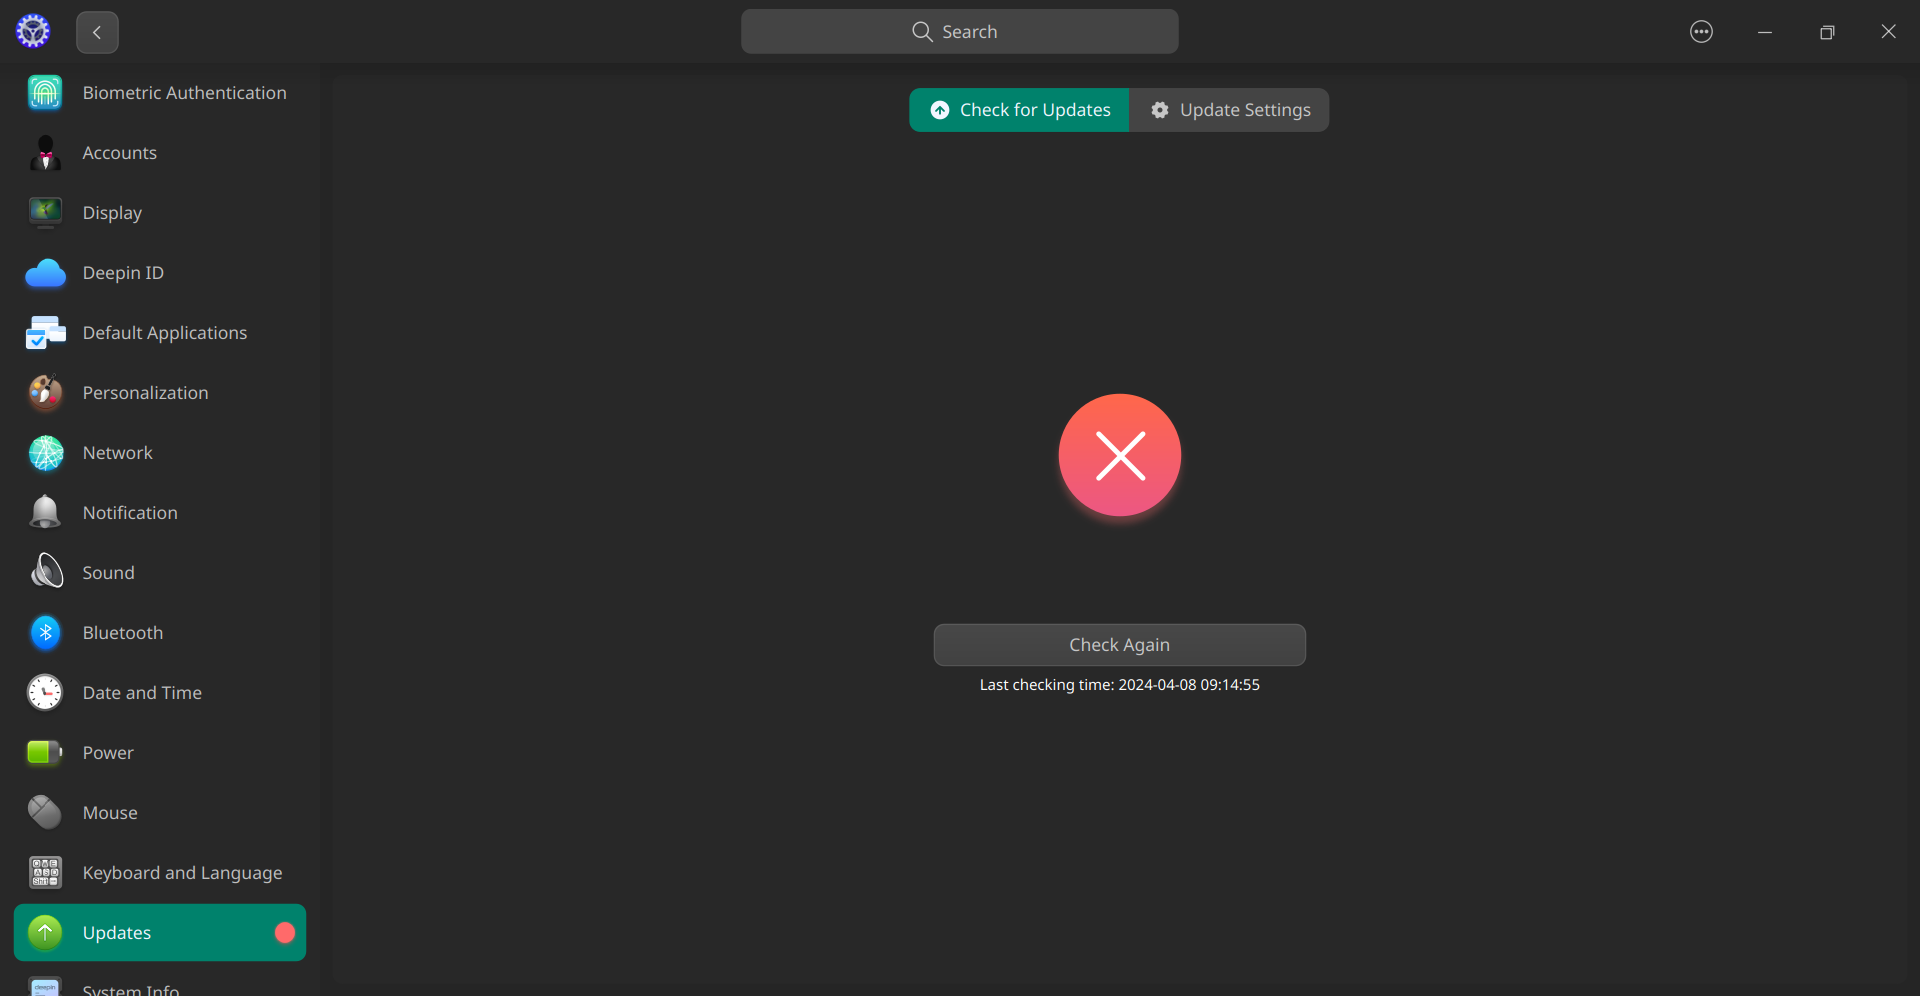Click the Sound speaker icon
1920x996 pixels.
45,572
